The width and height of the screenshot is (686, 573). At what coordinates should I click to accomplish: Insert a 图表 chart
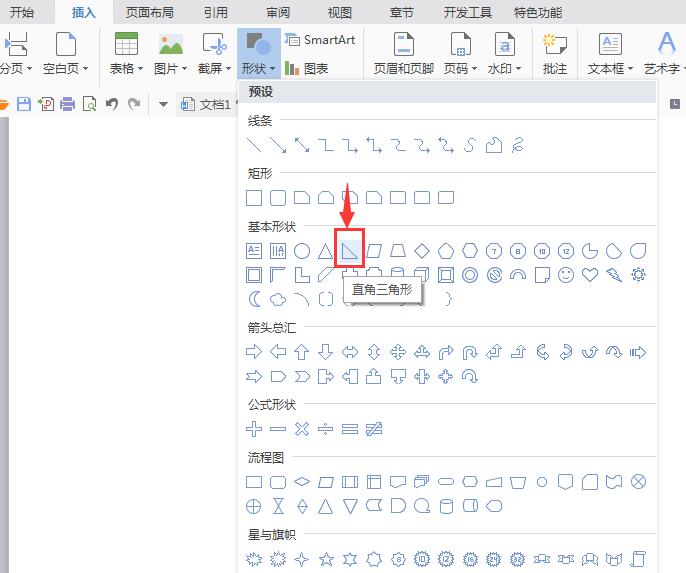point(306,68)
